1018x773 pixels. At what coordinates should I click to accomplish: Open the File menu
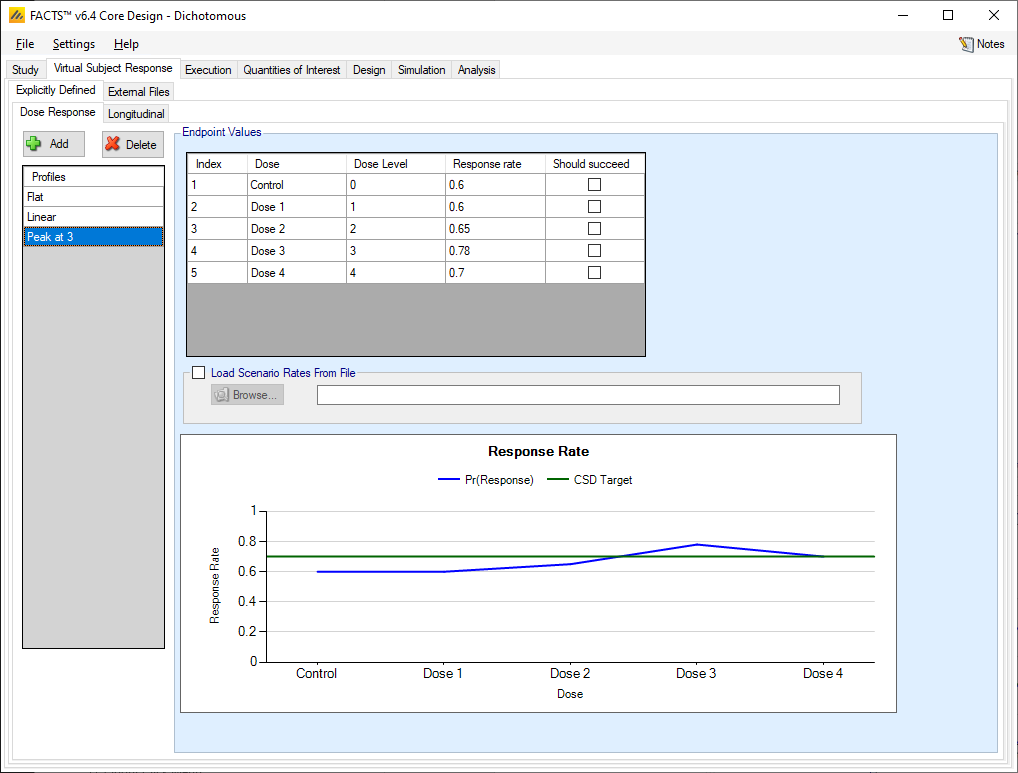point(25,44)
